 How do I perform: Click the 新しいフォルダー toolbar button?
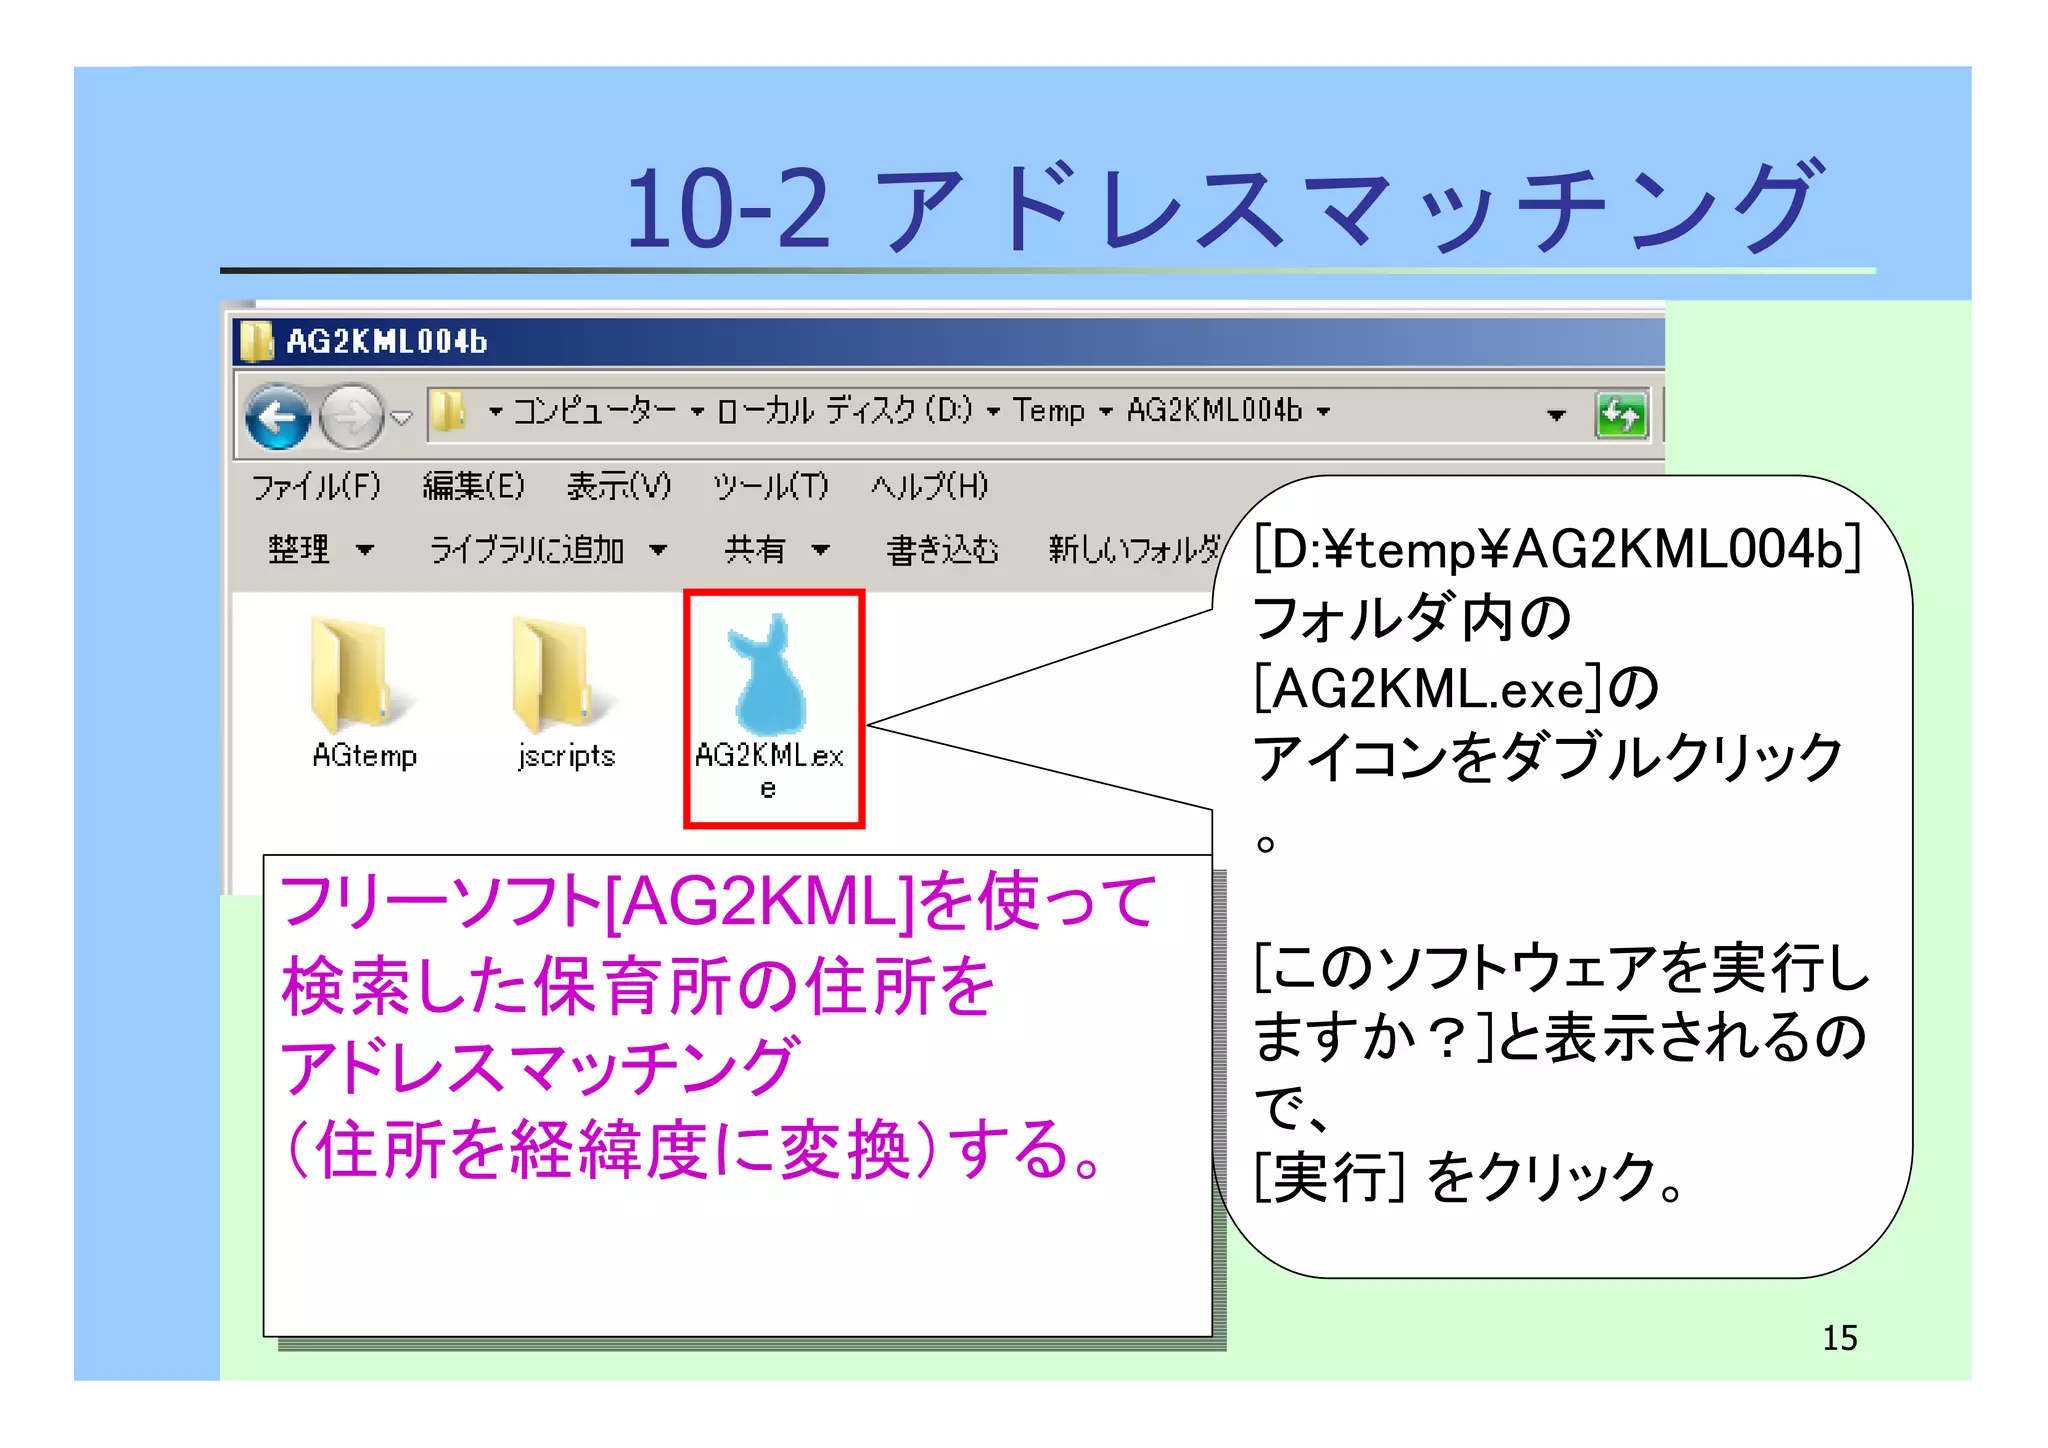click(1134, 549)
